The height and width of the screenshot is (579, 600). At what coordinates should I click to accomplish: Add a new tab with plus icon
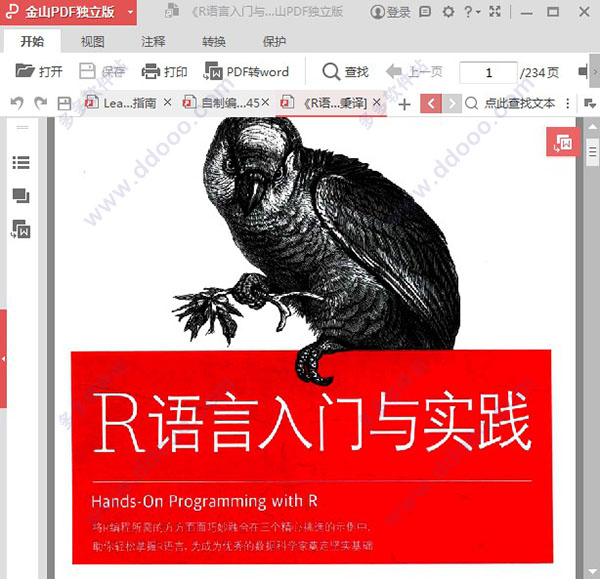(x=404, y=104)
